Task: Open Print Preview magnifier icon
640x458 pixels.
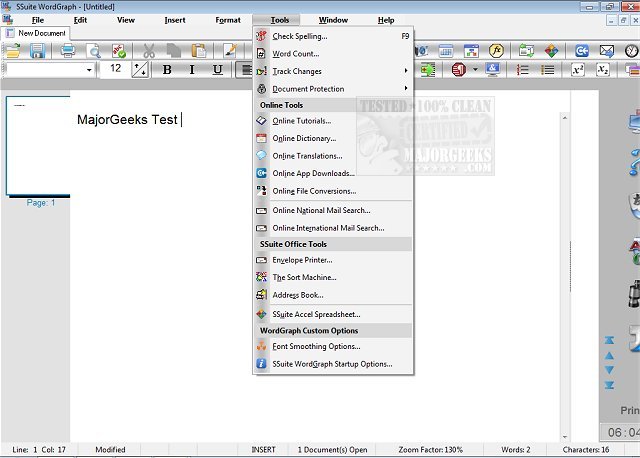Action: (94, 51)
